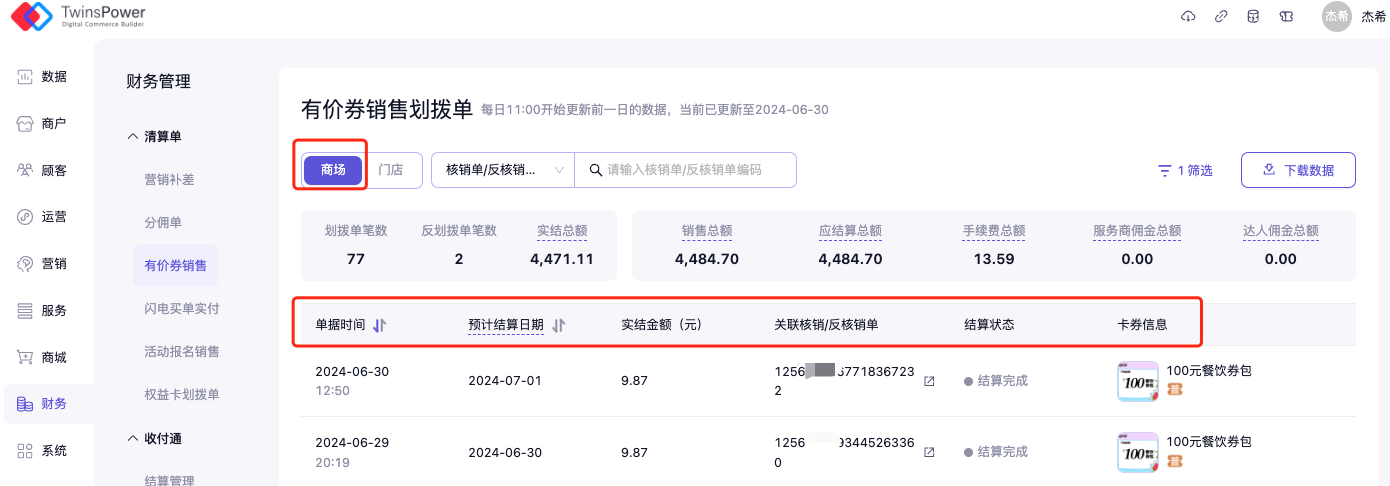
Task: Click 营销补差 link in side menu
Action: pos(169,179)
